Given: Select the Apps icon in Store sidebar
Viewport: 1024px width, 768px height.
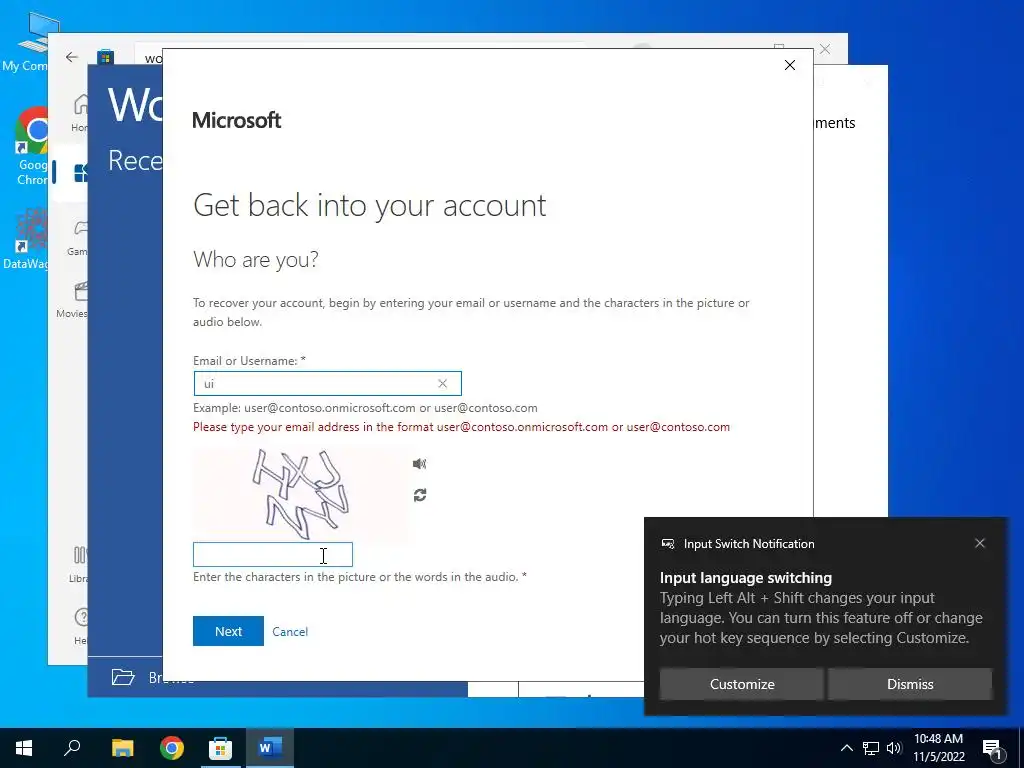Looking at the screenshot, I should (x=80, y=173).
